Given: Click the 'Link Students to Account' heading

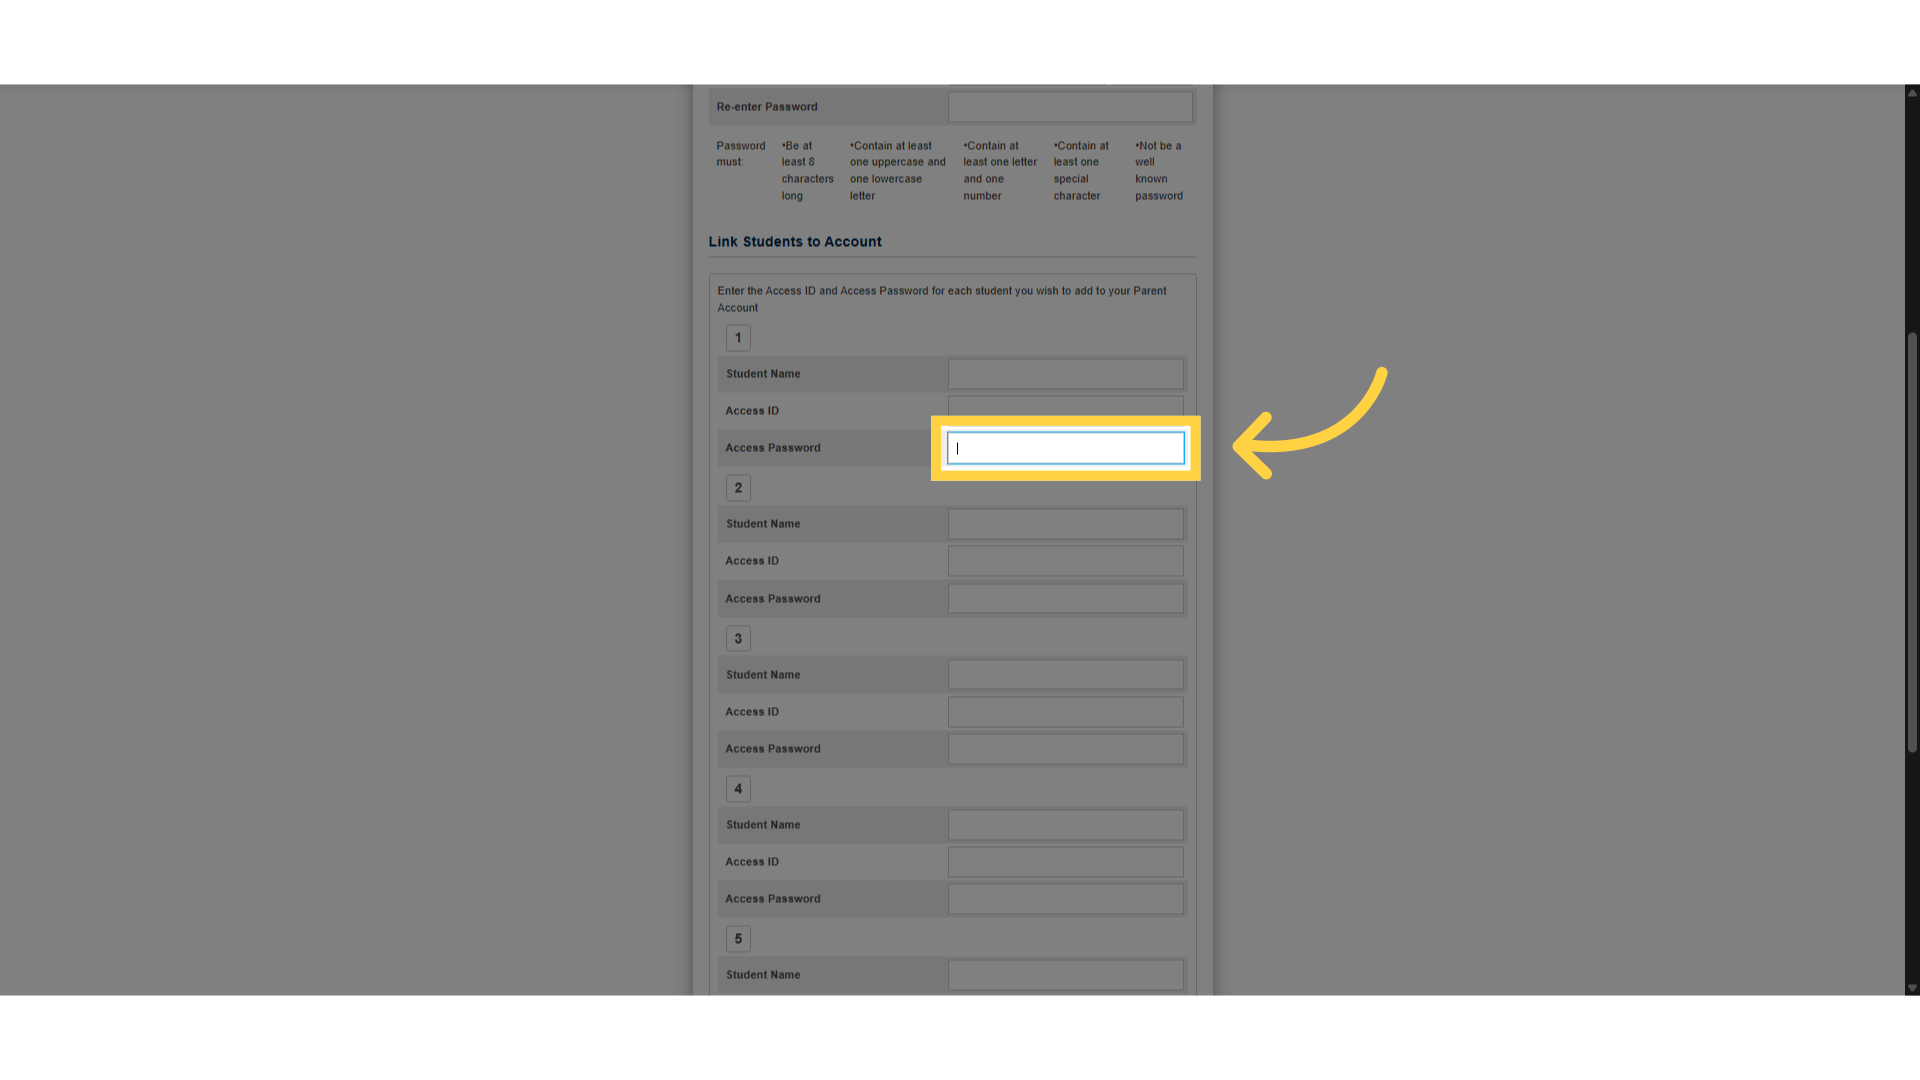Looking at the screenshot, I should tap(795, 242).
